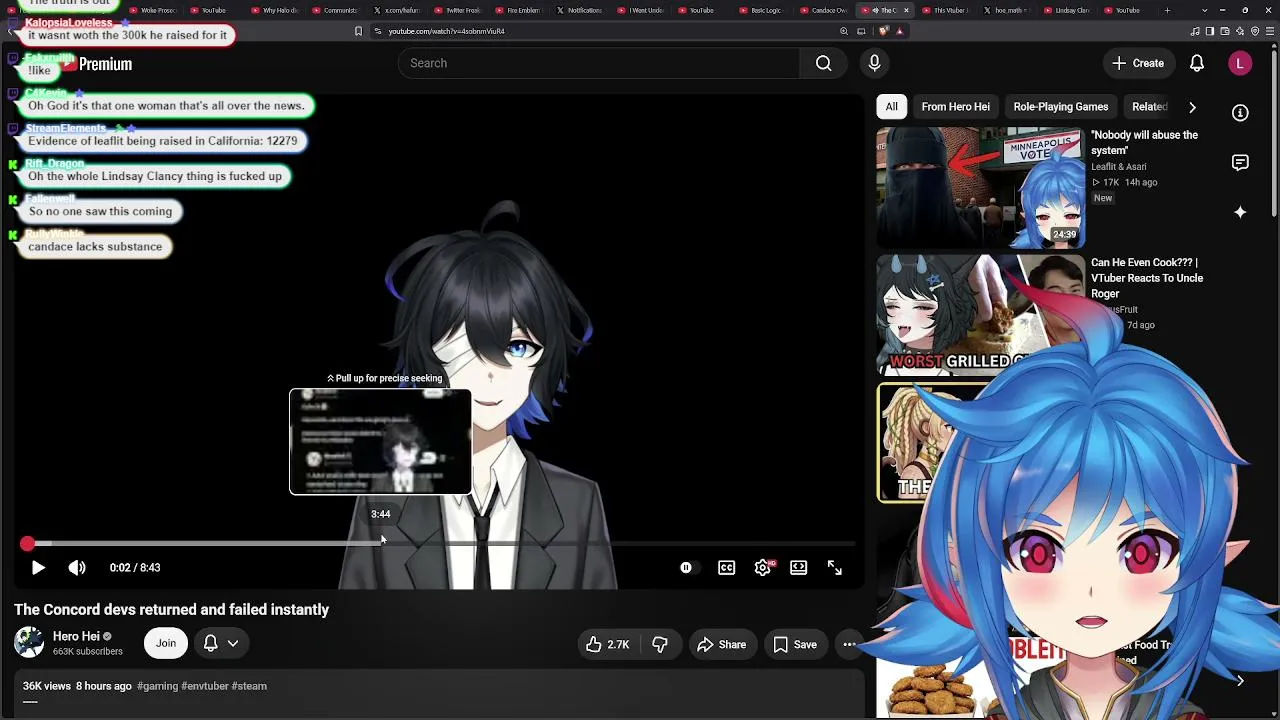Open the notification bell dropdown for Hero Hei
The image size is (1280, 720).
pyautogui.click(x=221, y=643)
